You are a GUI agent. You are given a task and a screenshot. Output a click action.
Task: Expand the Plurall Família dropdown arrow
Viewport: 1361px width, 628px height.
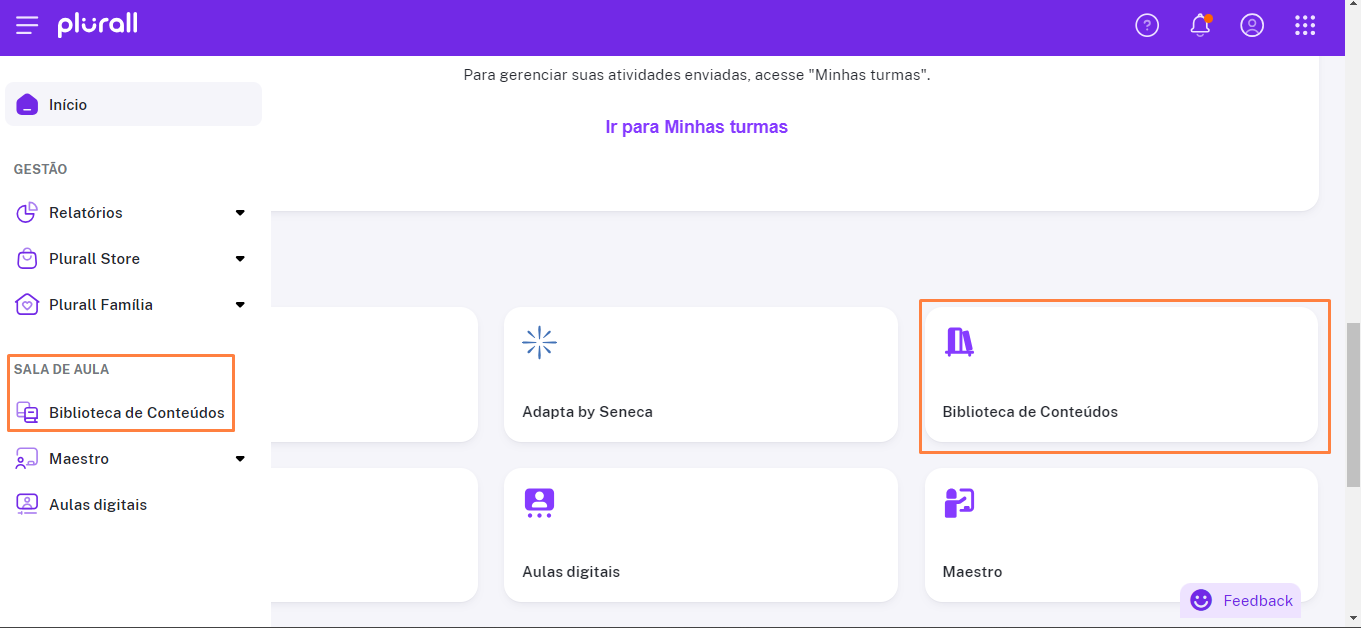coord(240,305)
